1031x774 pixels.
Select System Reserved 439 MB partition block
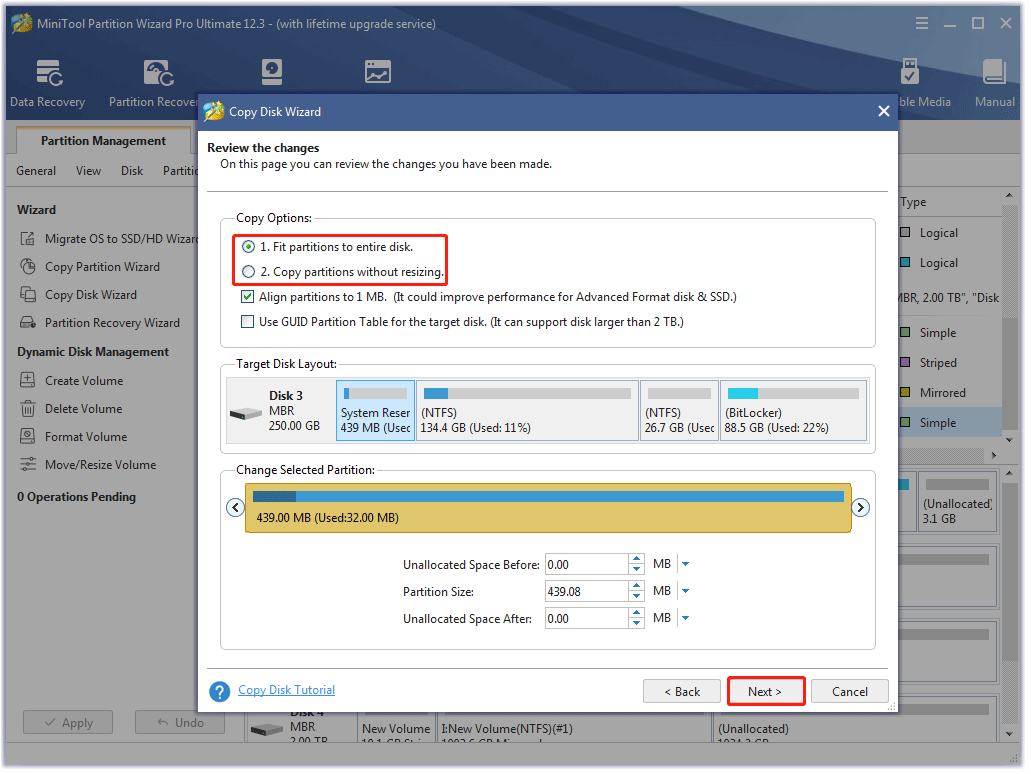click(375, 410)
